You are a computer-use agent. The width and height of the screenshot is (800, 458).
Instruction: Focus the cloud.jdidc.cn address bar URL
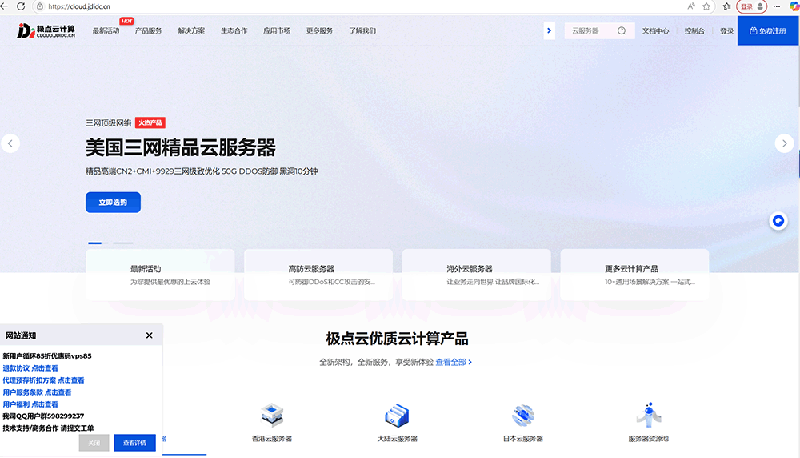[79, 7]
